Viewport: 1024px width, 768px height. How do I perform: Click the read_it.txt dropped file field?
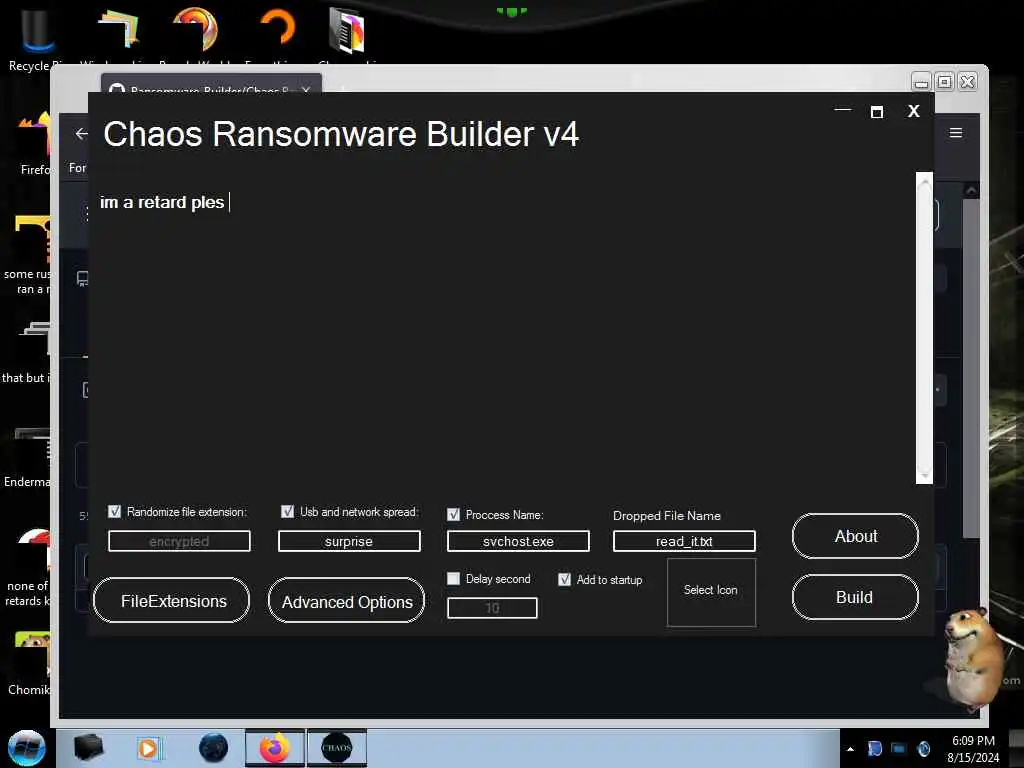tap(684, 541)
